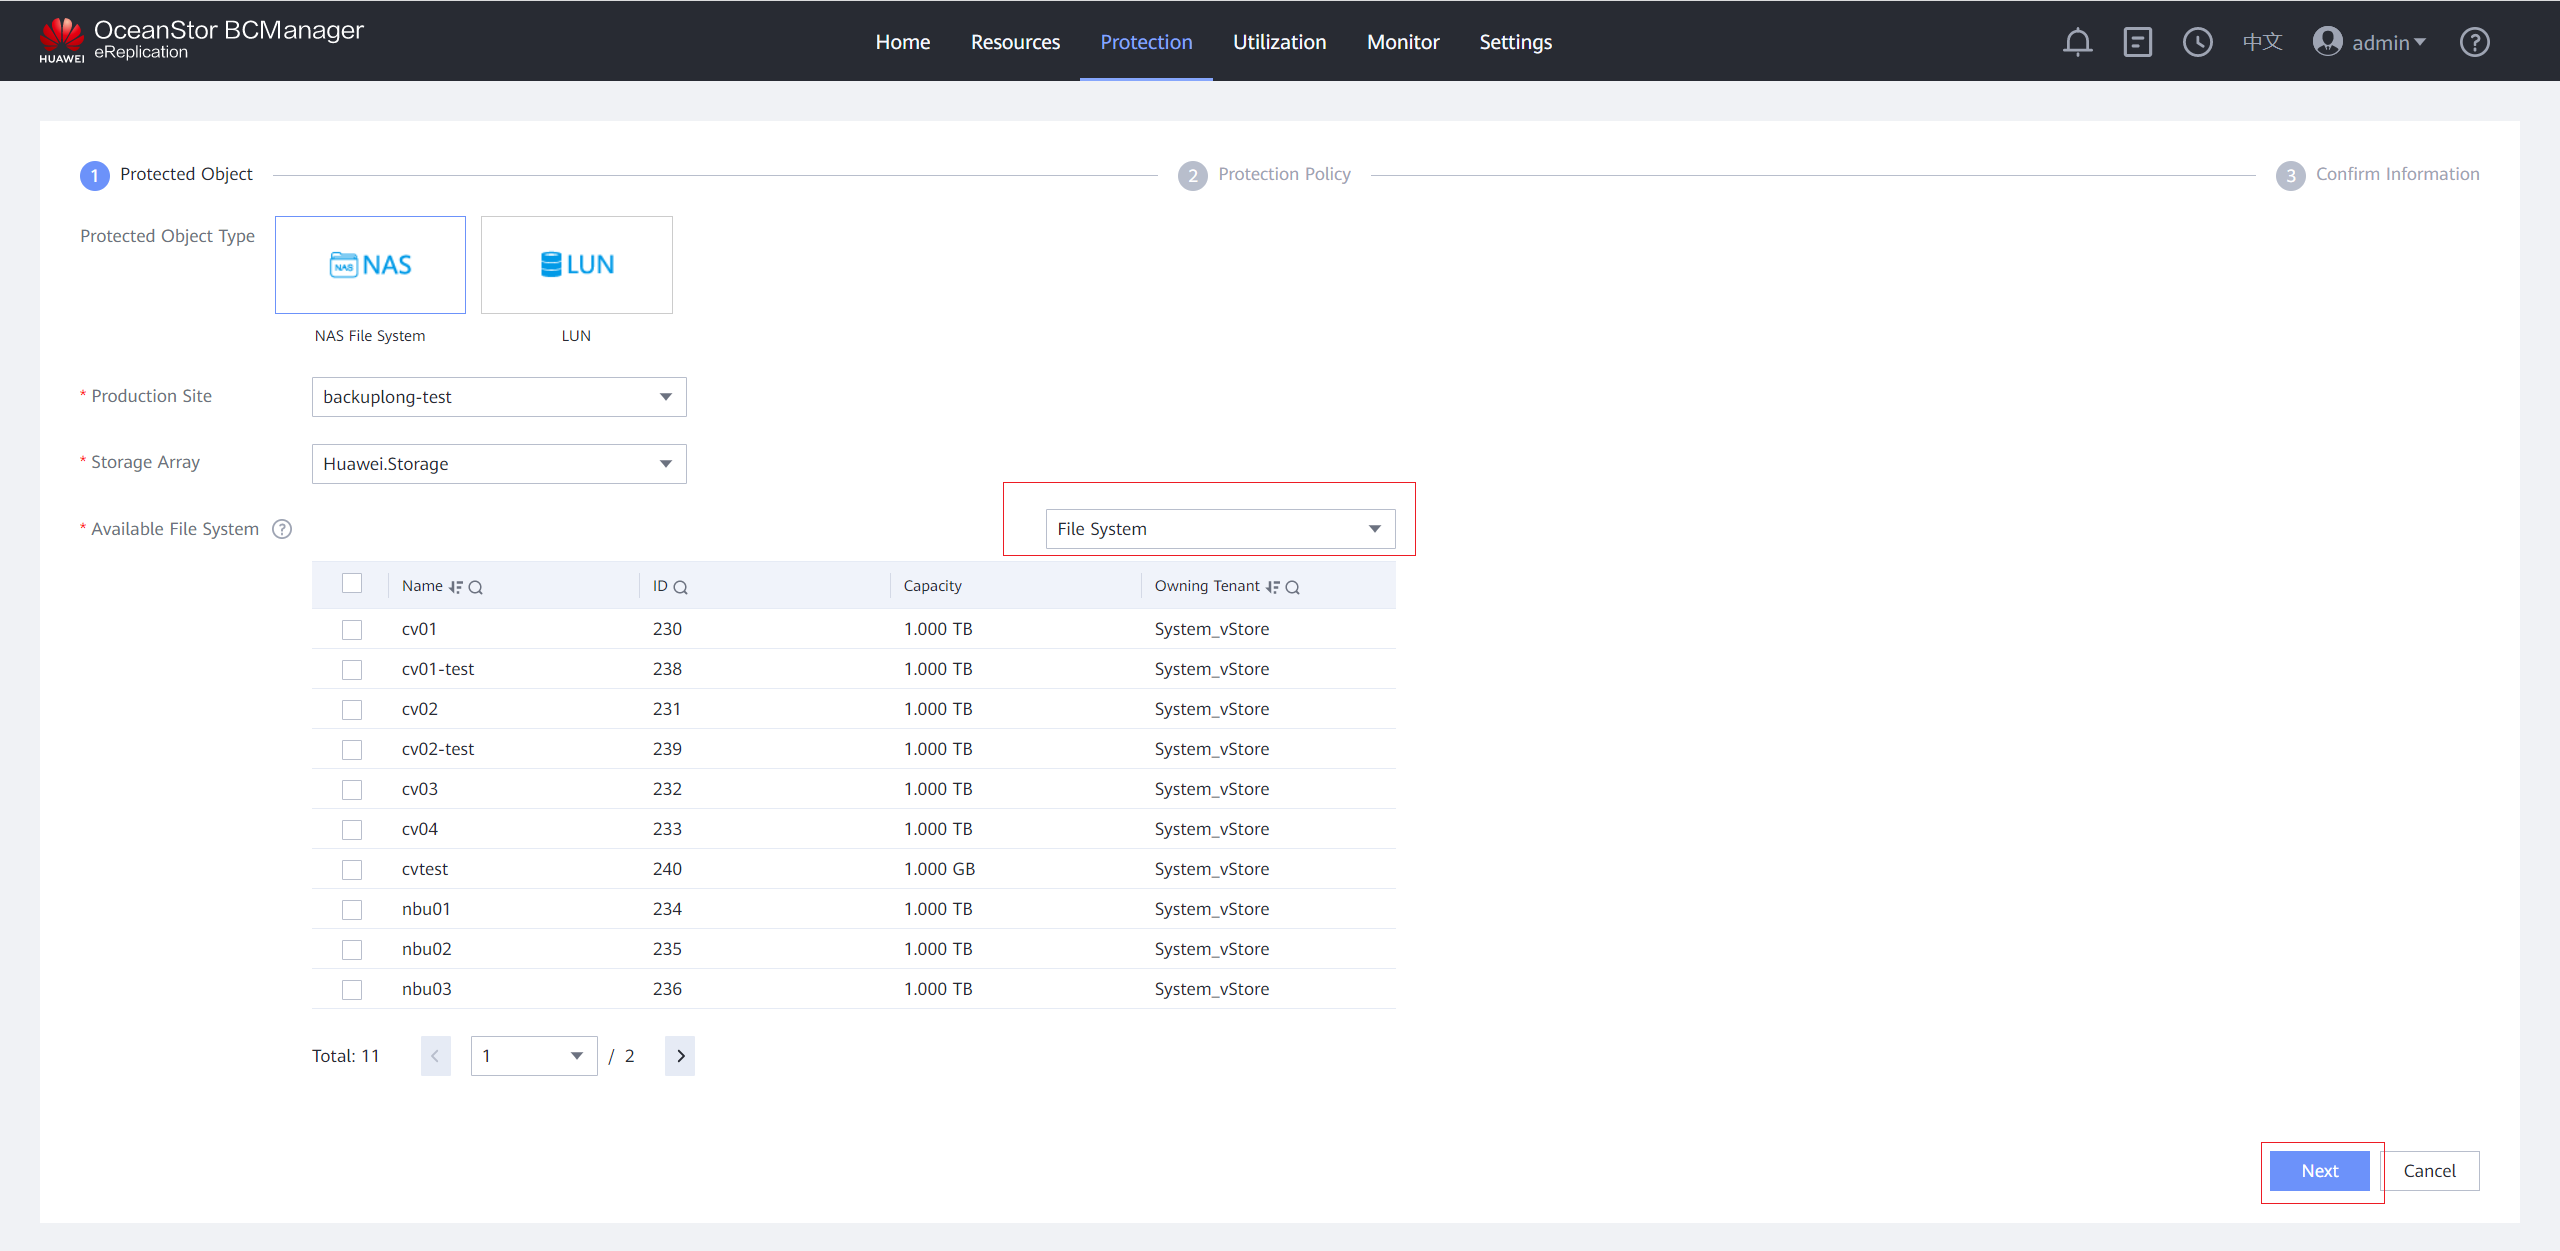The width and height of the screenshot is (2560, 1251).
Task: Open the alarm bell notifications icon
Action: [x=2077, y=42]
